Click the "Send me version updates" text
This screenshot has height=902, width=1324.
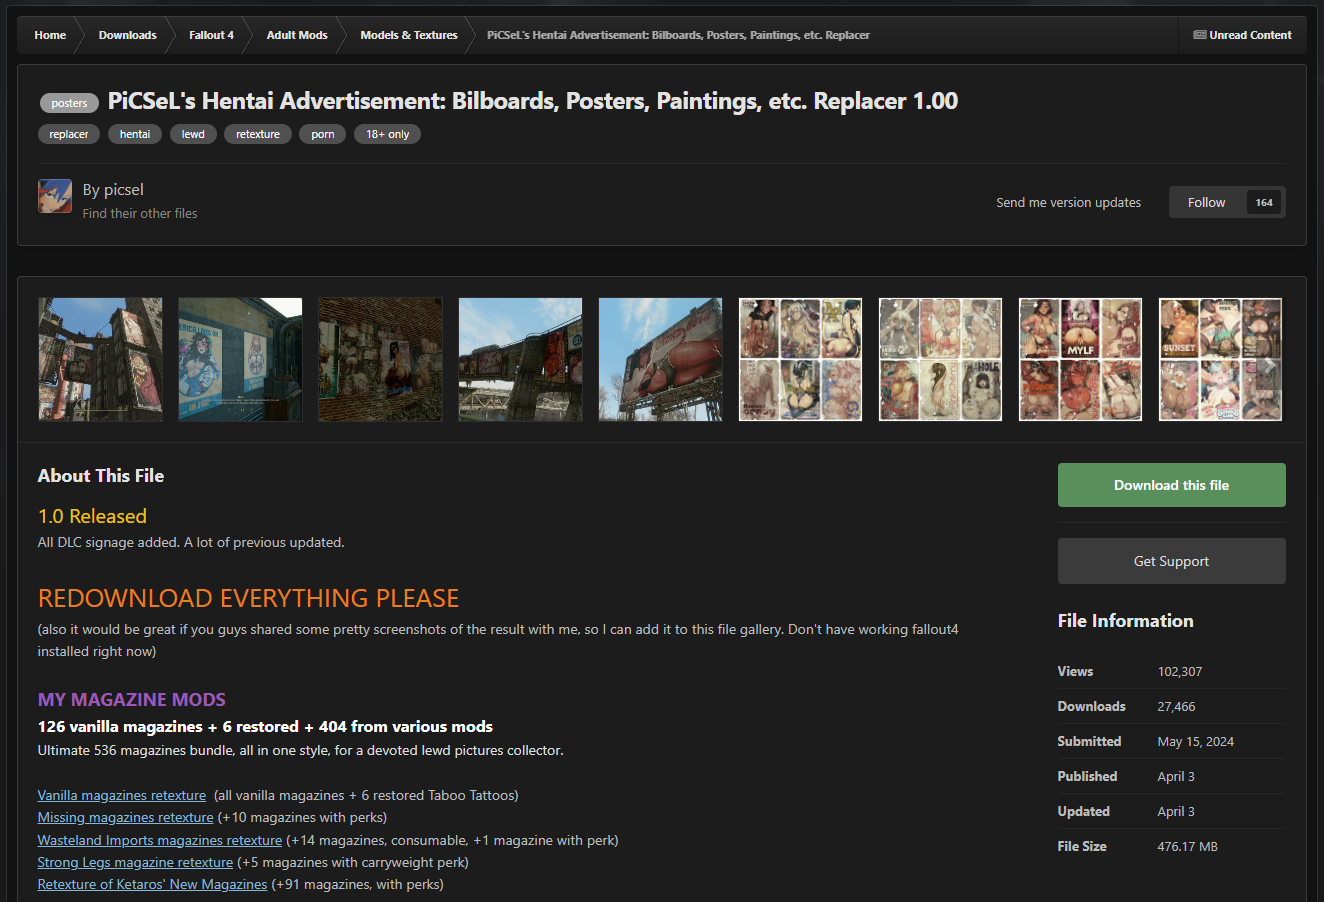[x=1068, y=202]
